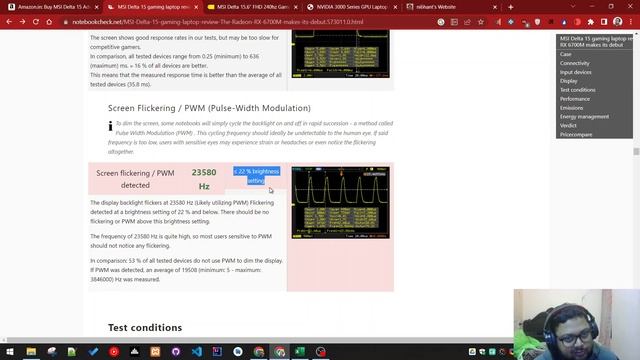Jump to the Pricecompare section
Screen dimensions: 640x360
click(x=576, y=134)
